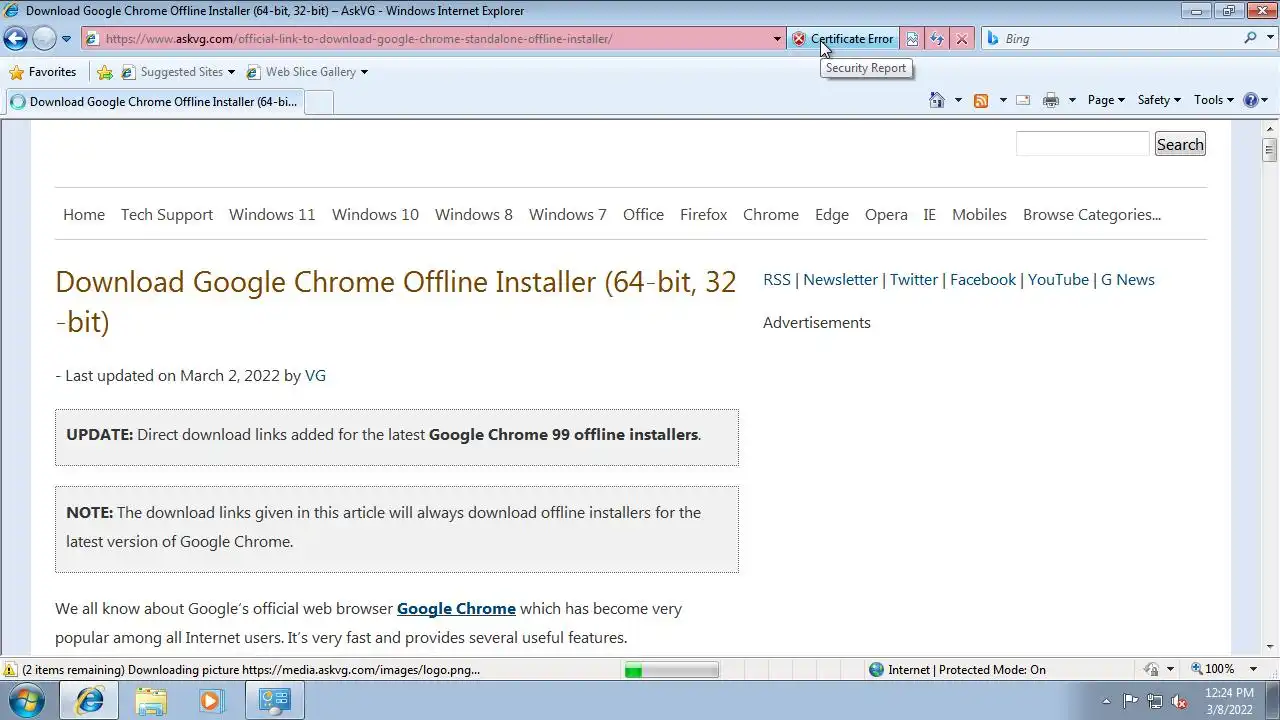Select the Download Google Chrome tab
This screenshot has width=1280, height=720.
[153, 102]
